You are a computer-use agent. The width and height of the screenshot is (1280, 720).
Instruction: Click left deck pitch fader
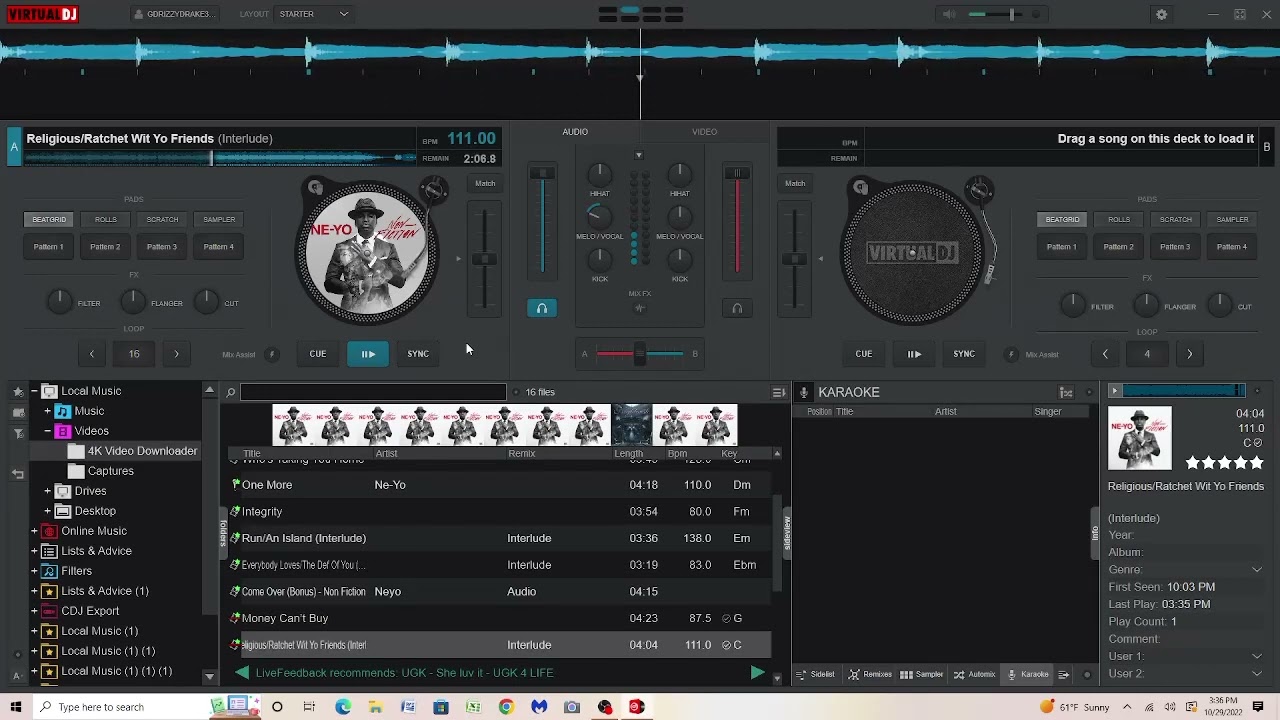pyautogui.click(x=485, y=259)
